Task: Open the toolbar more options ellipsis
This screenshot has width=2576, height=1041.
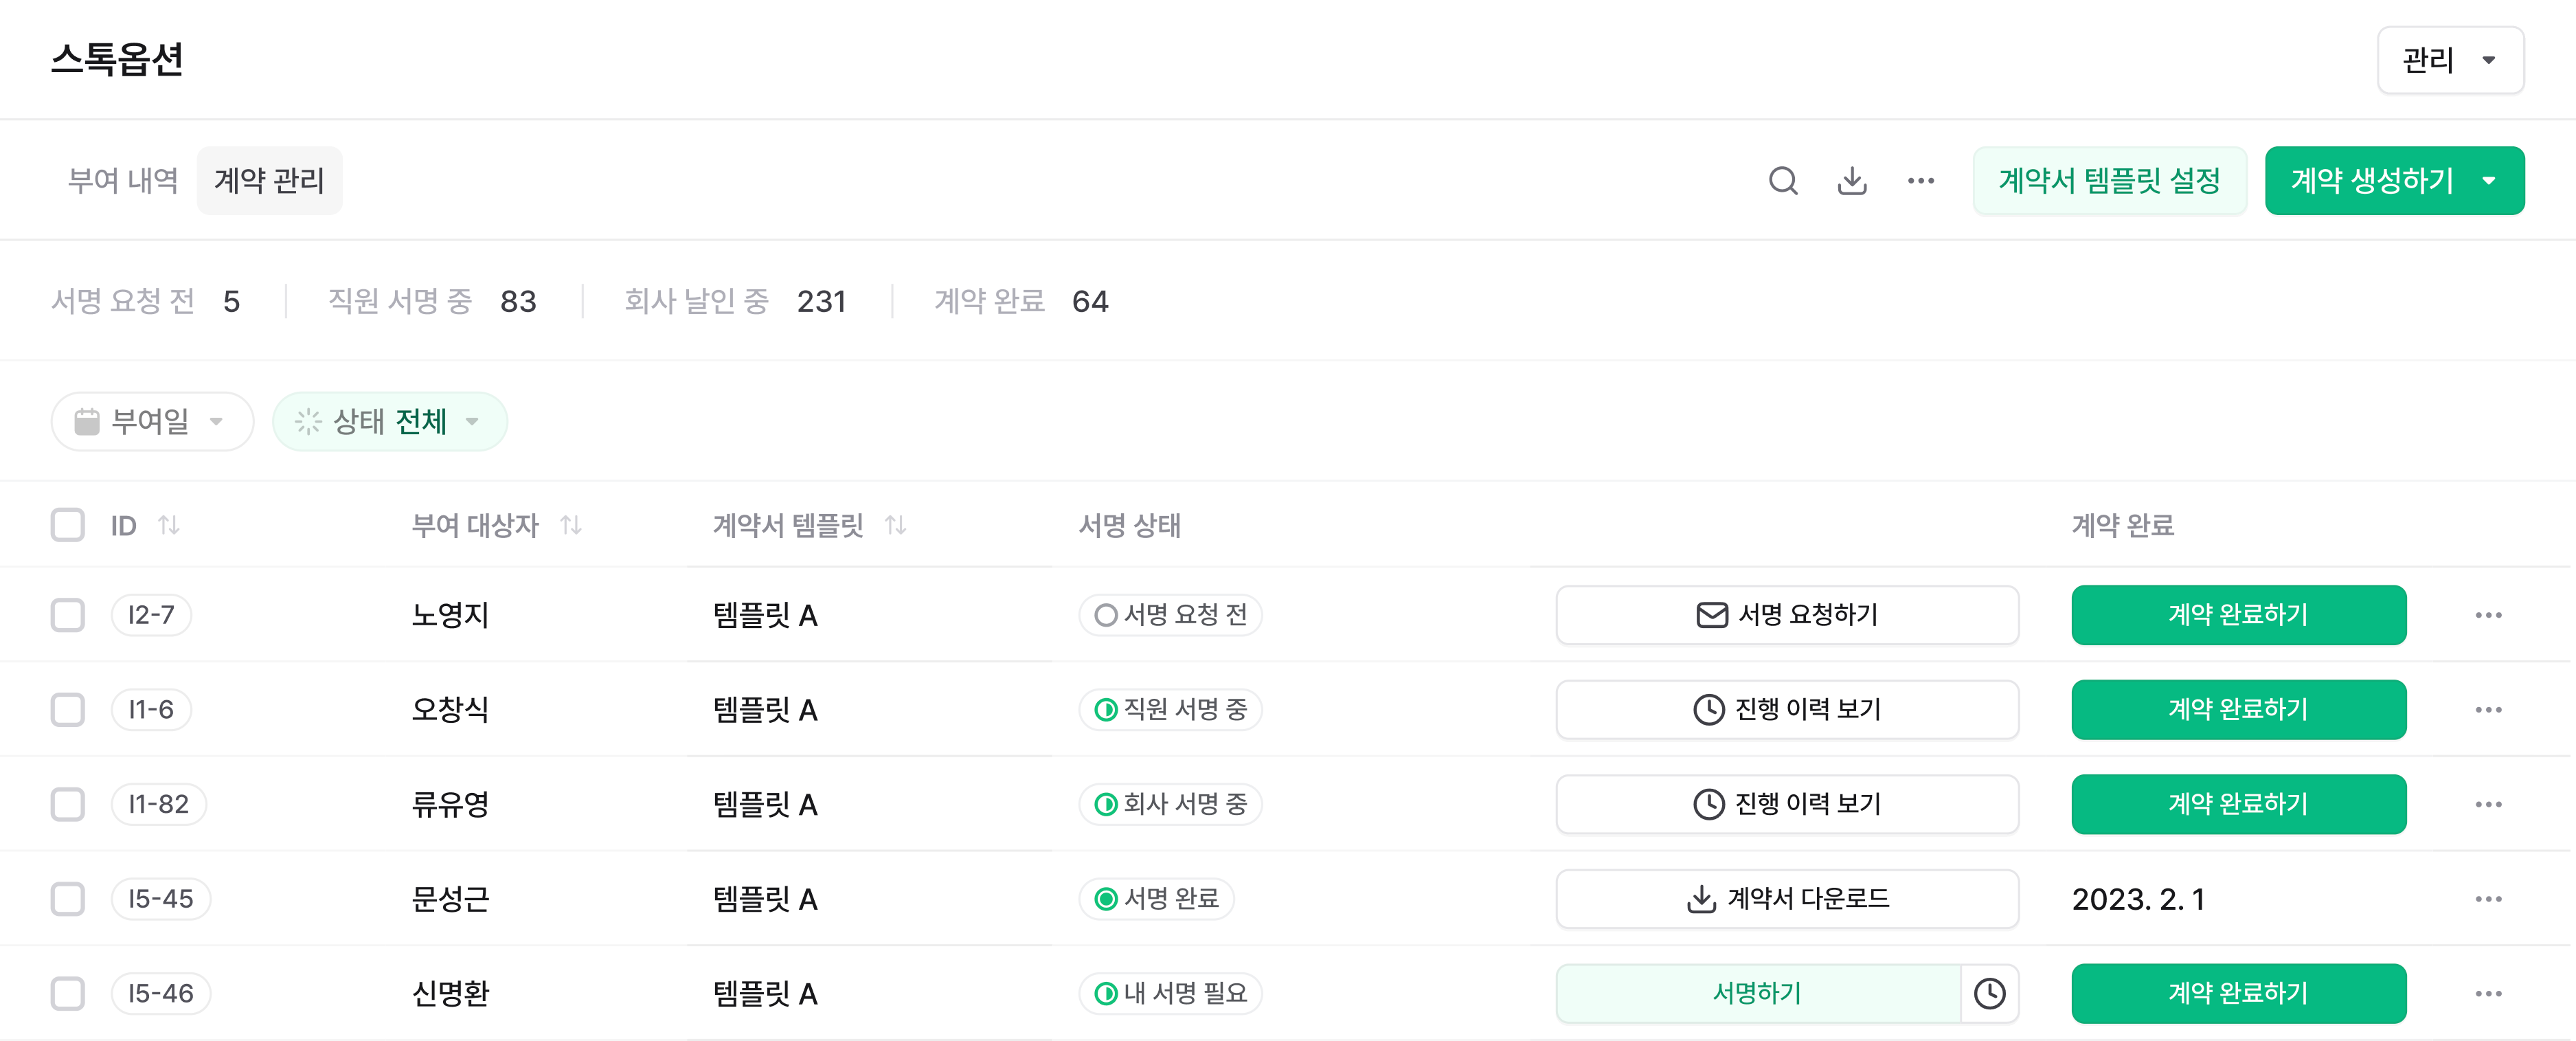Action: tap(1921, 181)
